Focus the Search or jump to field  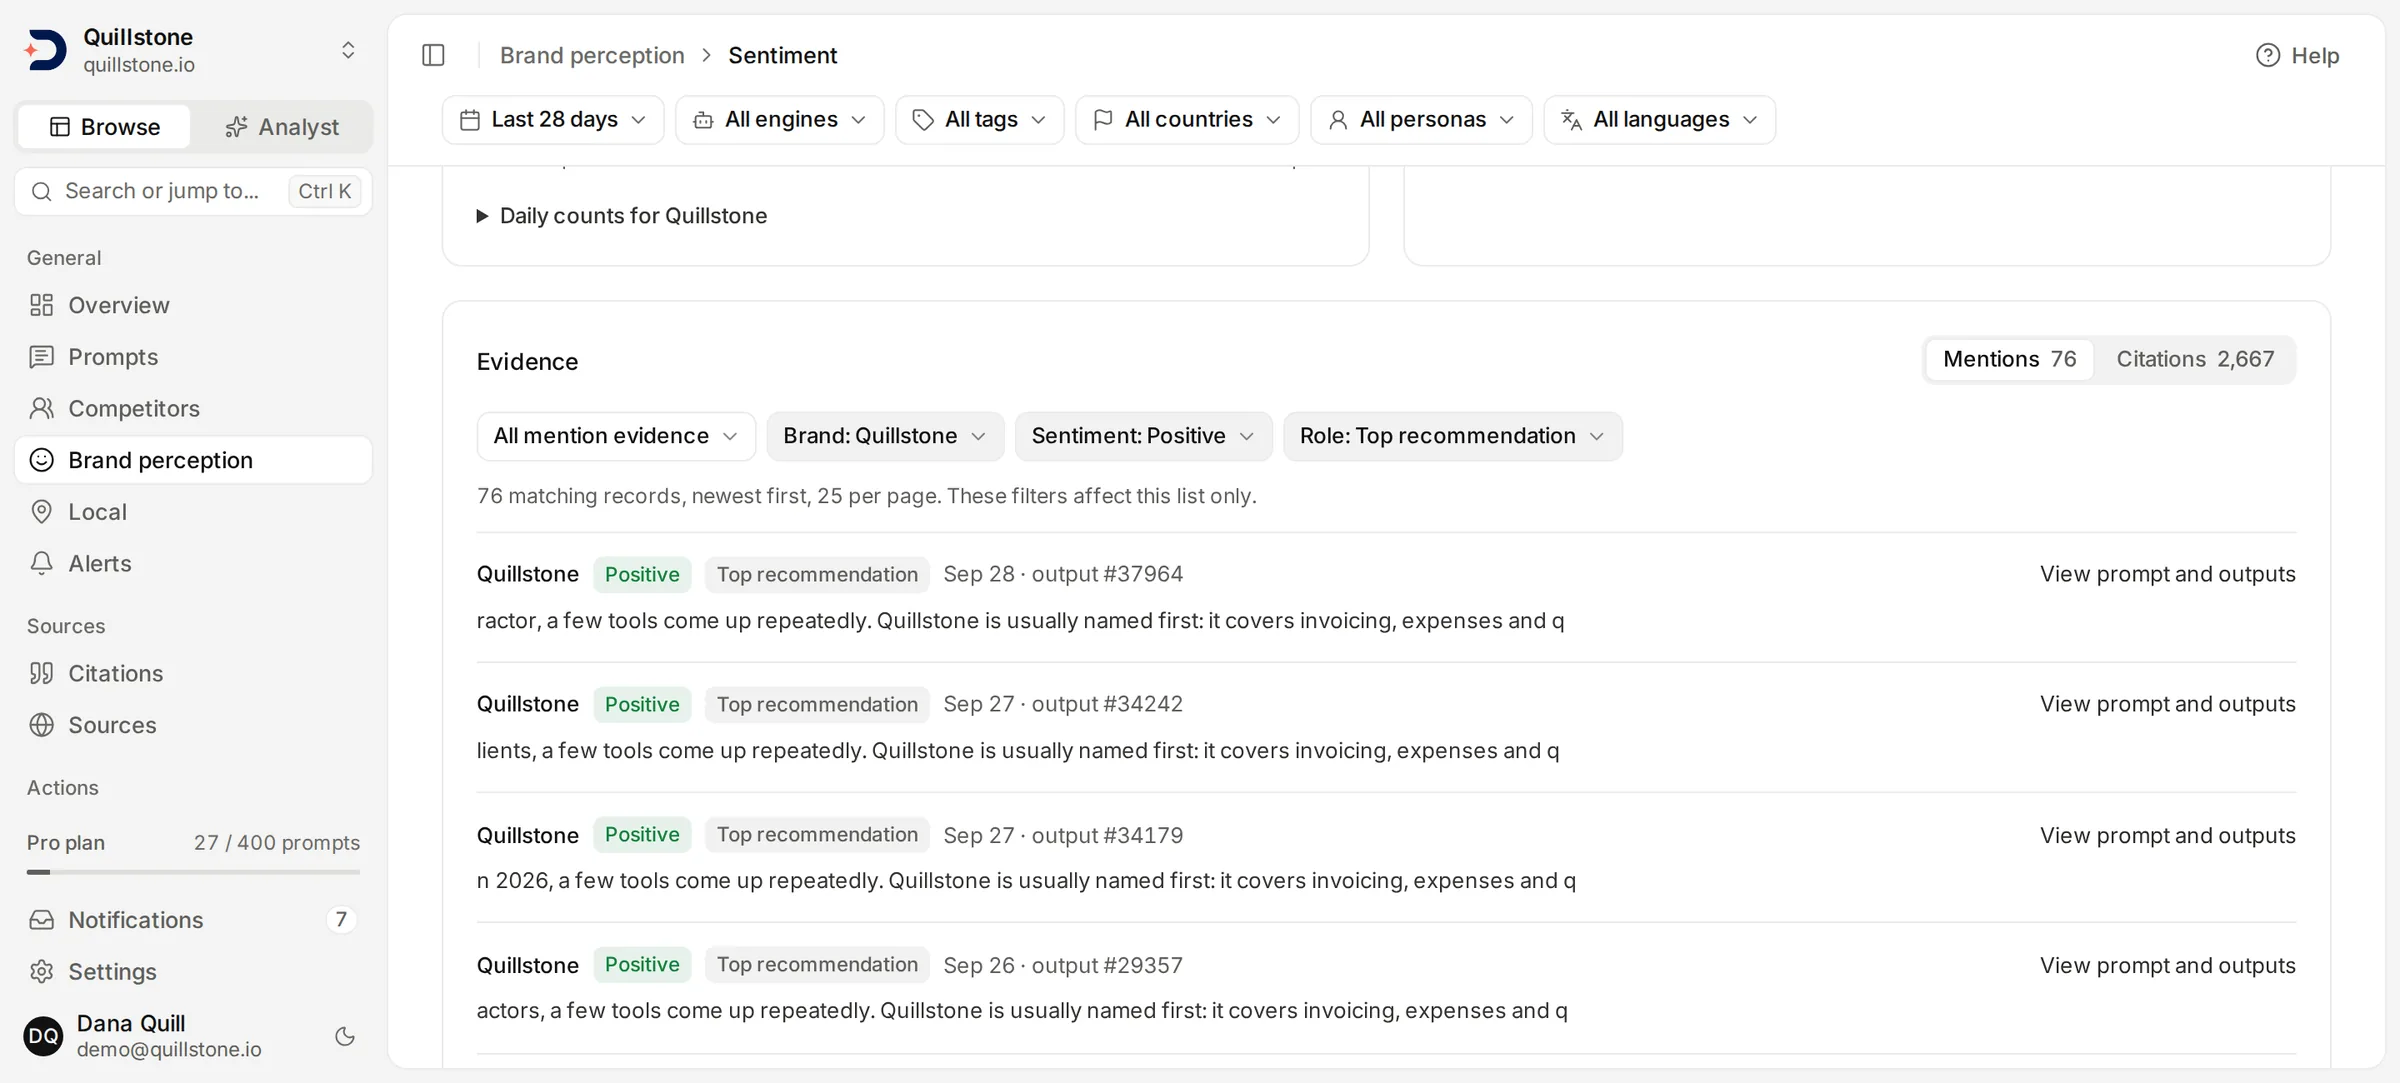click(193, 191)
